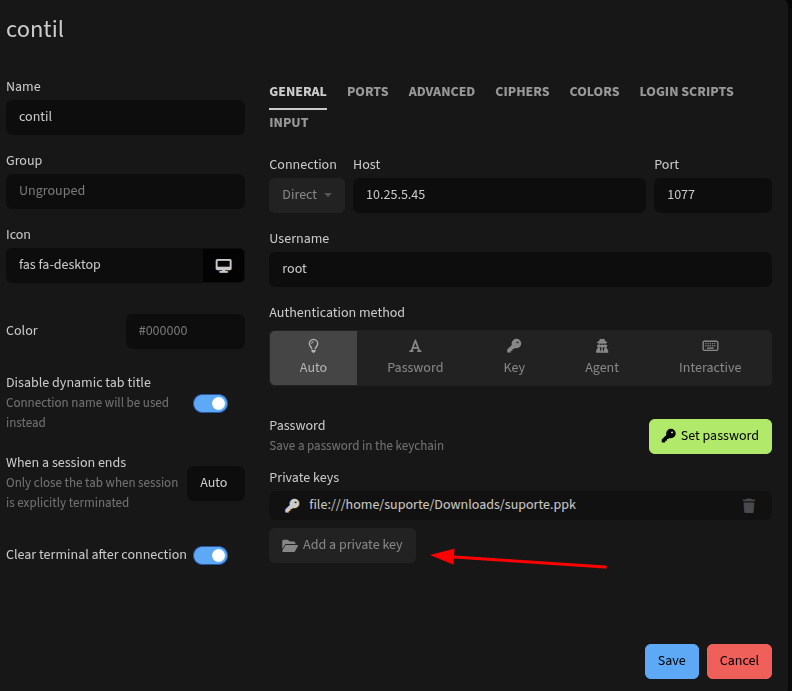
Task: Select Password authentication method
Action: pyautogui.click(x=415, y=357)
